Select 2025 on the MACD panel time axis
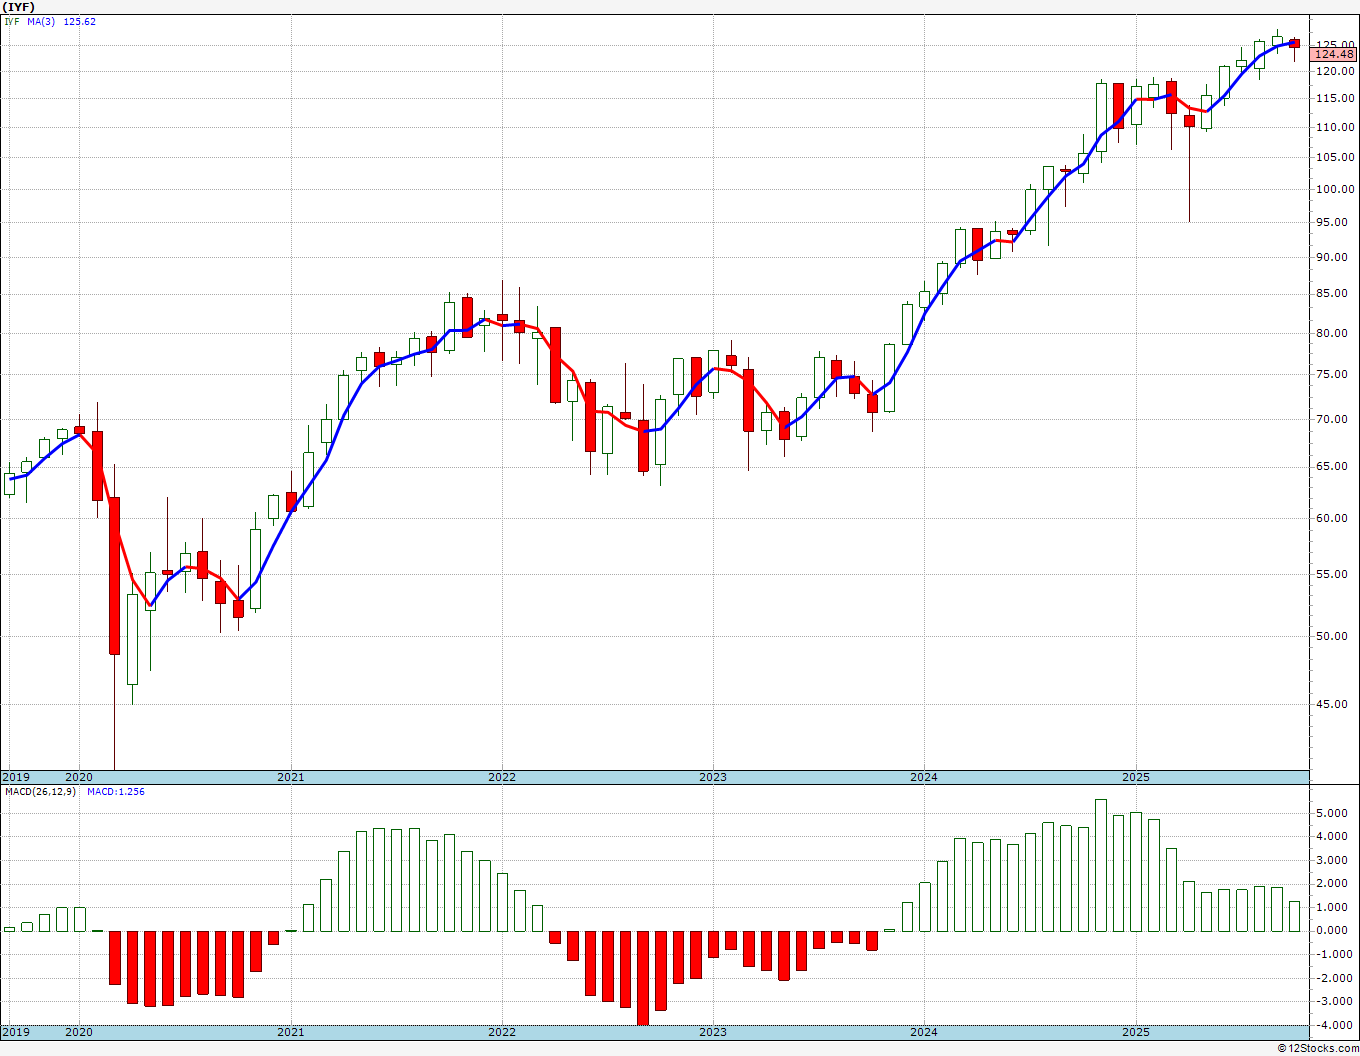 pyautogui.click(x=1136, y=1032)
